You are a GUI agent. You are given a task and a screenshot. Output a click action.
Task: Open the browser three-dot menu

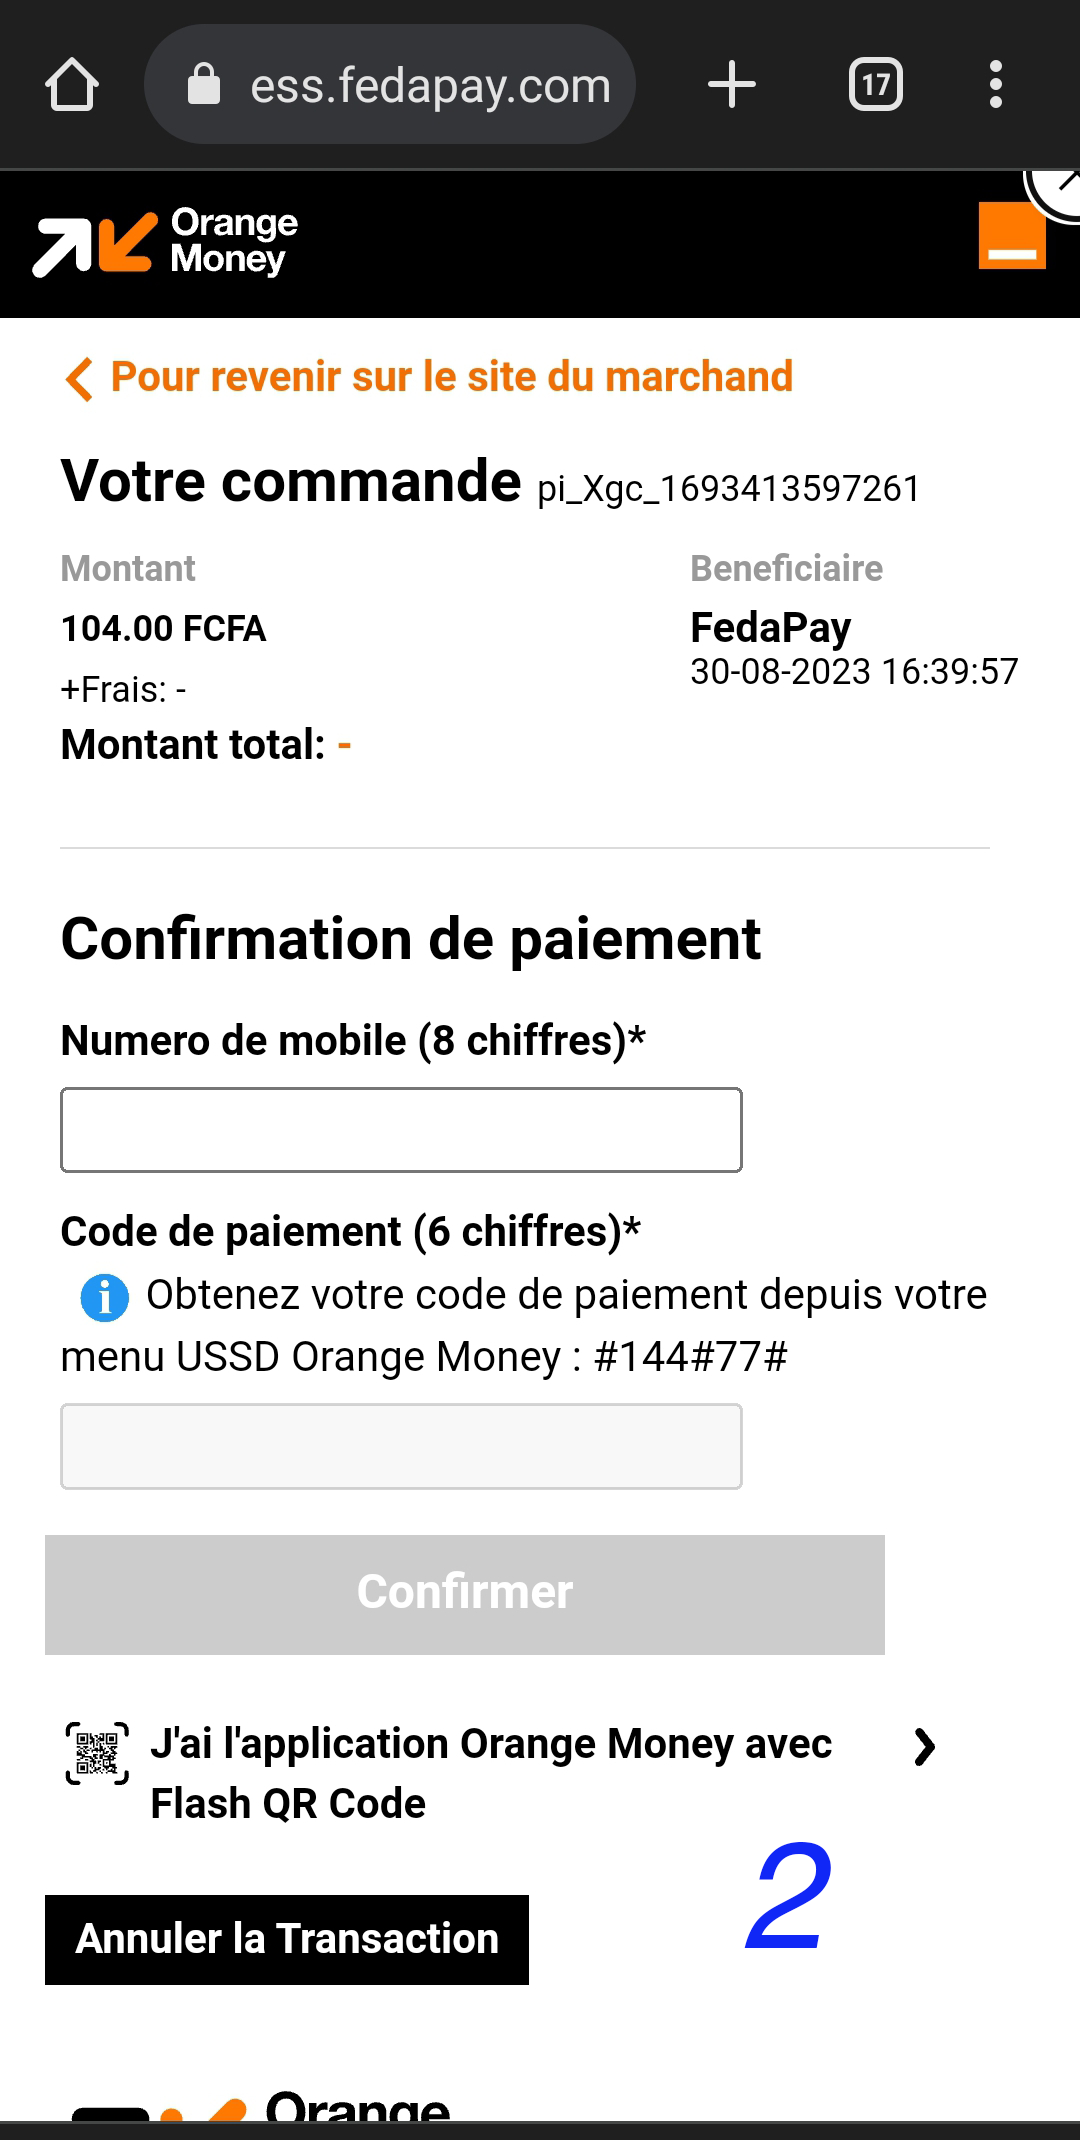click(x=995, y=85)
